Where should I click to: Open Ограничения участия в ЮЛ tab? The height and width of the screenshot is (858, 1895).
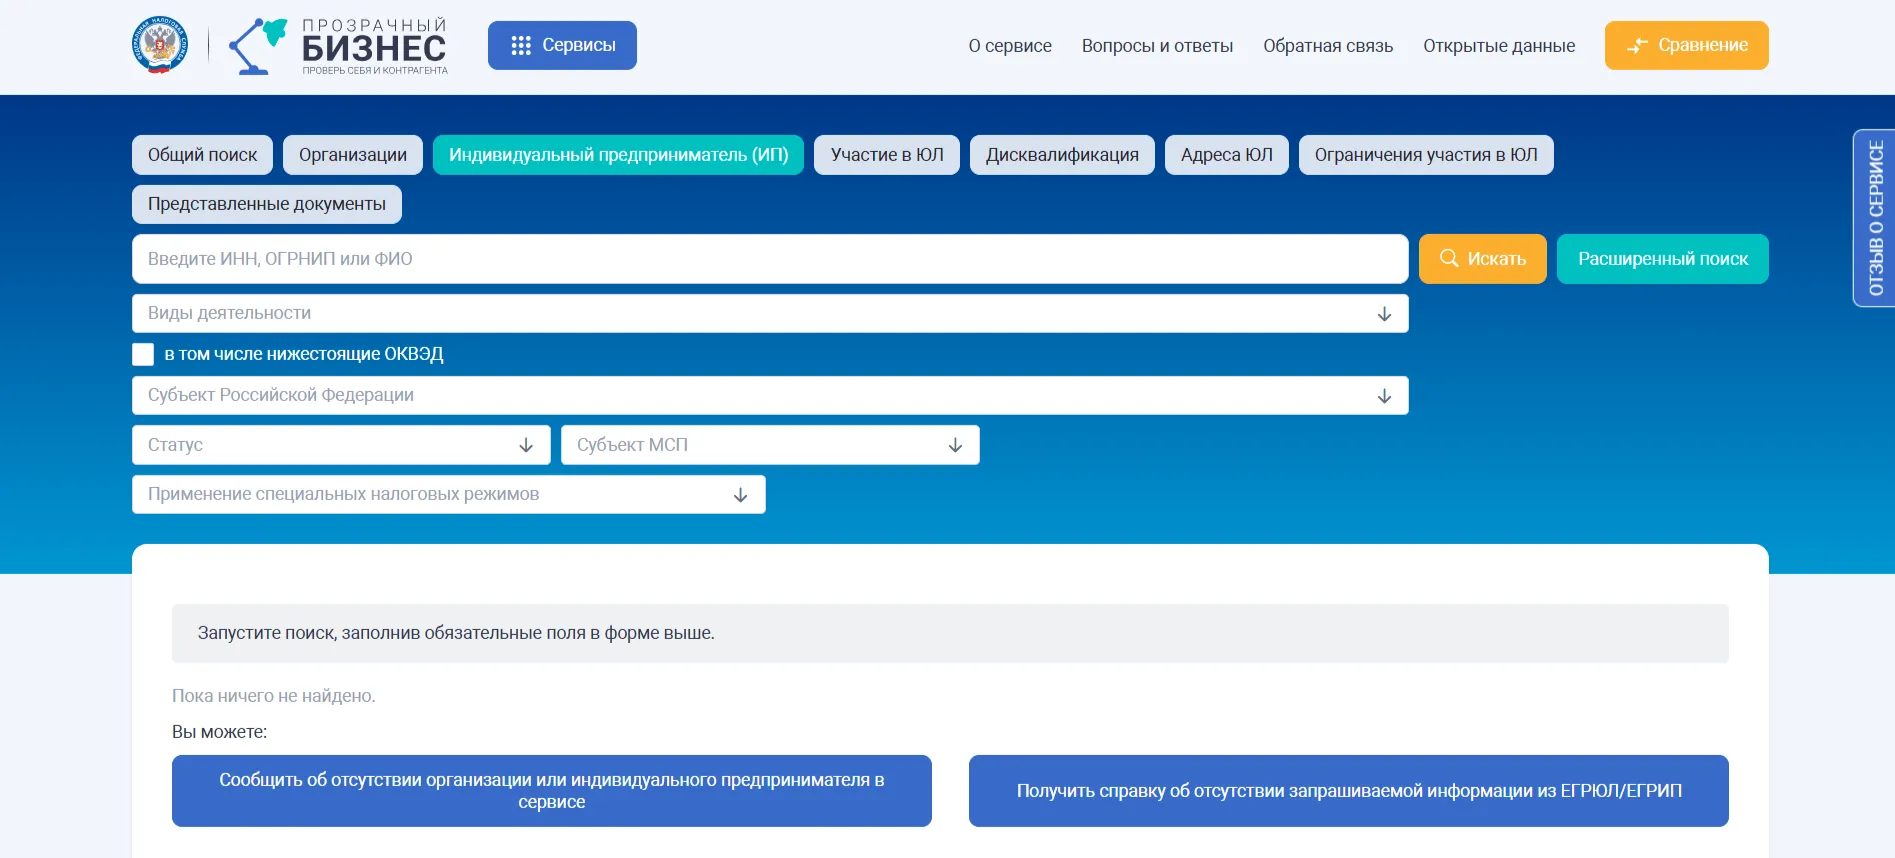(1426, 155)
